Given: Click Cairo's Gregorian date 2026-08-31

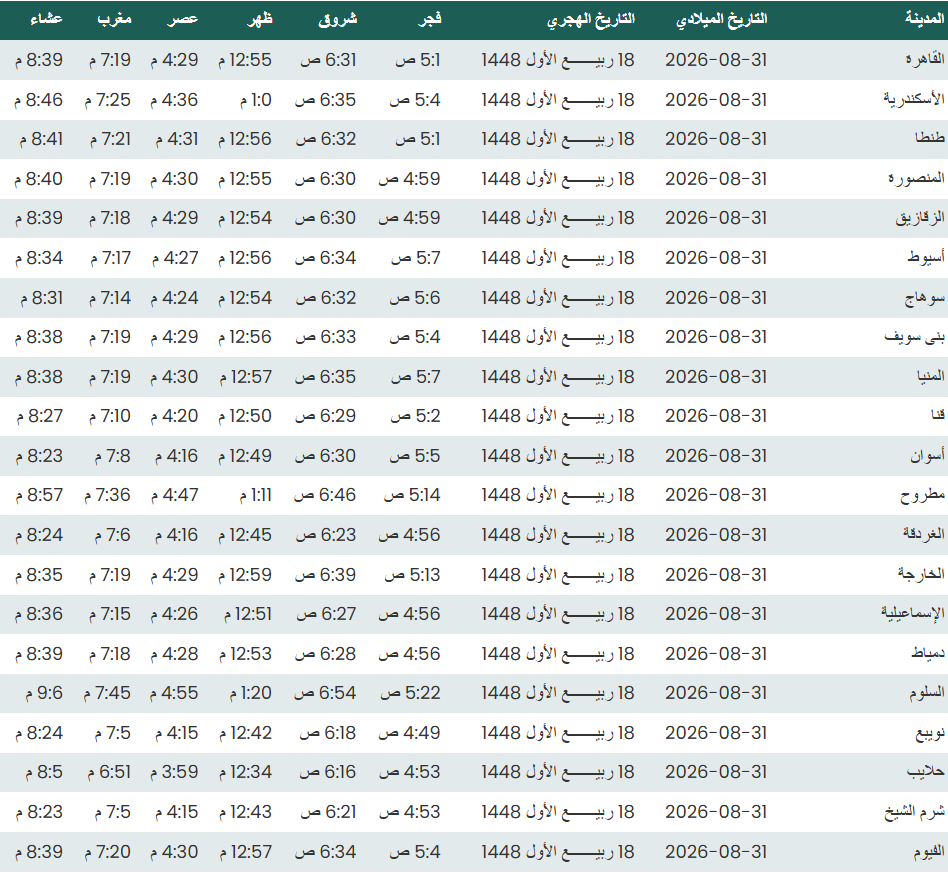Looking at the screenshot, I should tap(716, 60).
